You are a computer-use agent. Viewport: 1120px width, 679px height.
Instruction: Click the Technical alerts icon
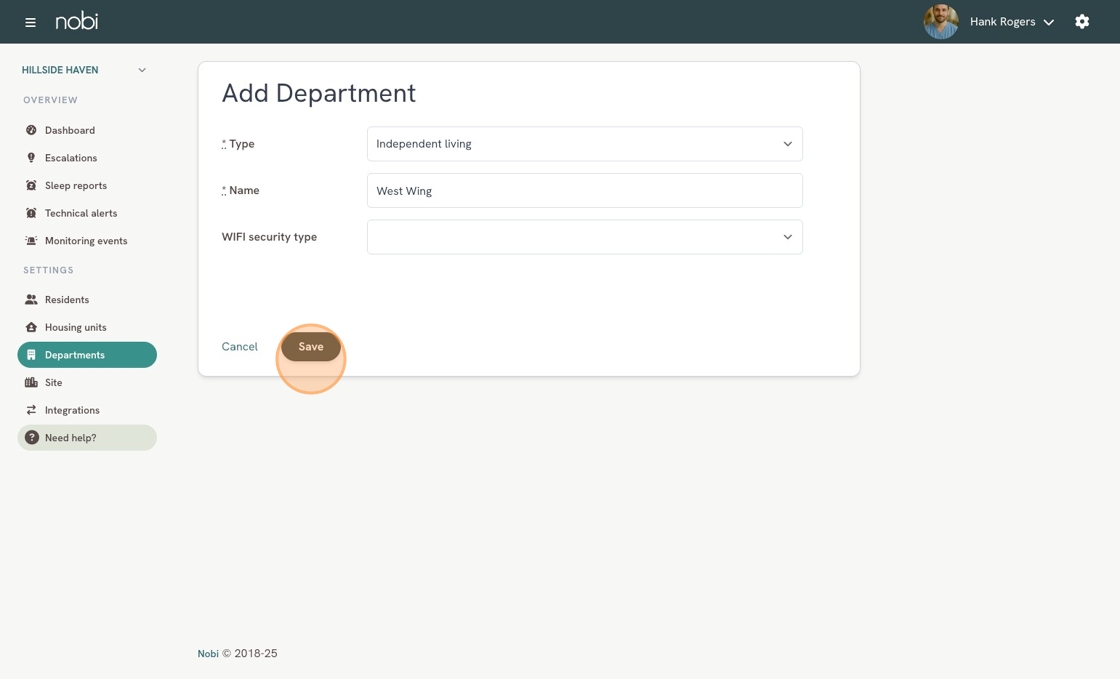(31, 213)
